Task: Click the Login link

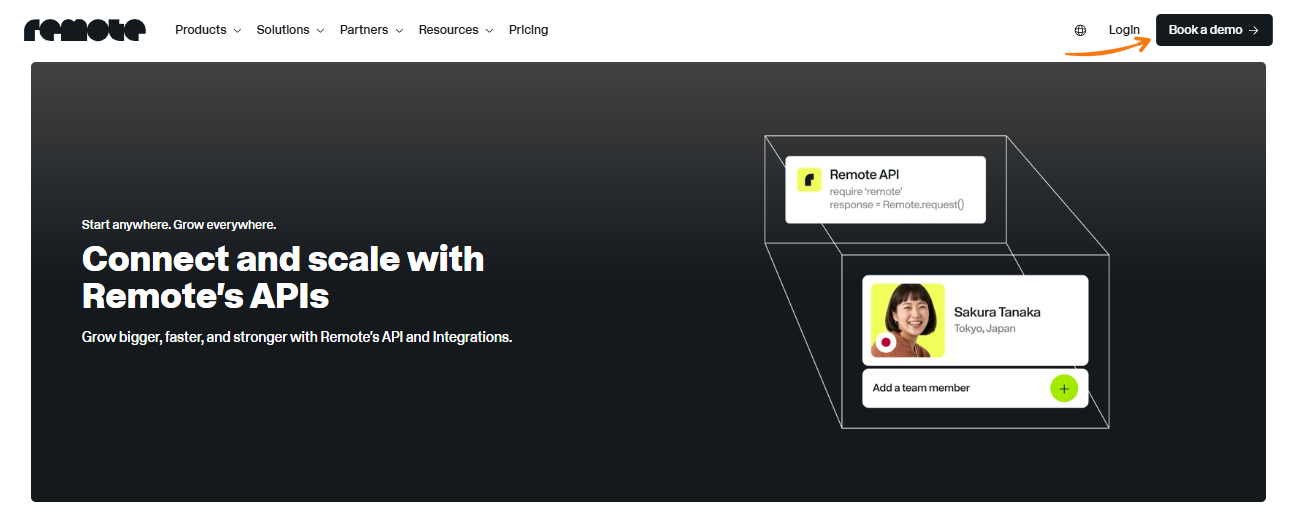Action: (1124, 30)
